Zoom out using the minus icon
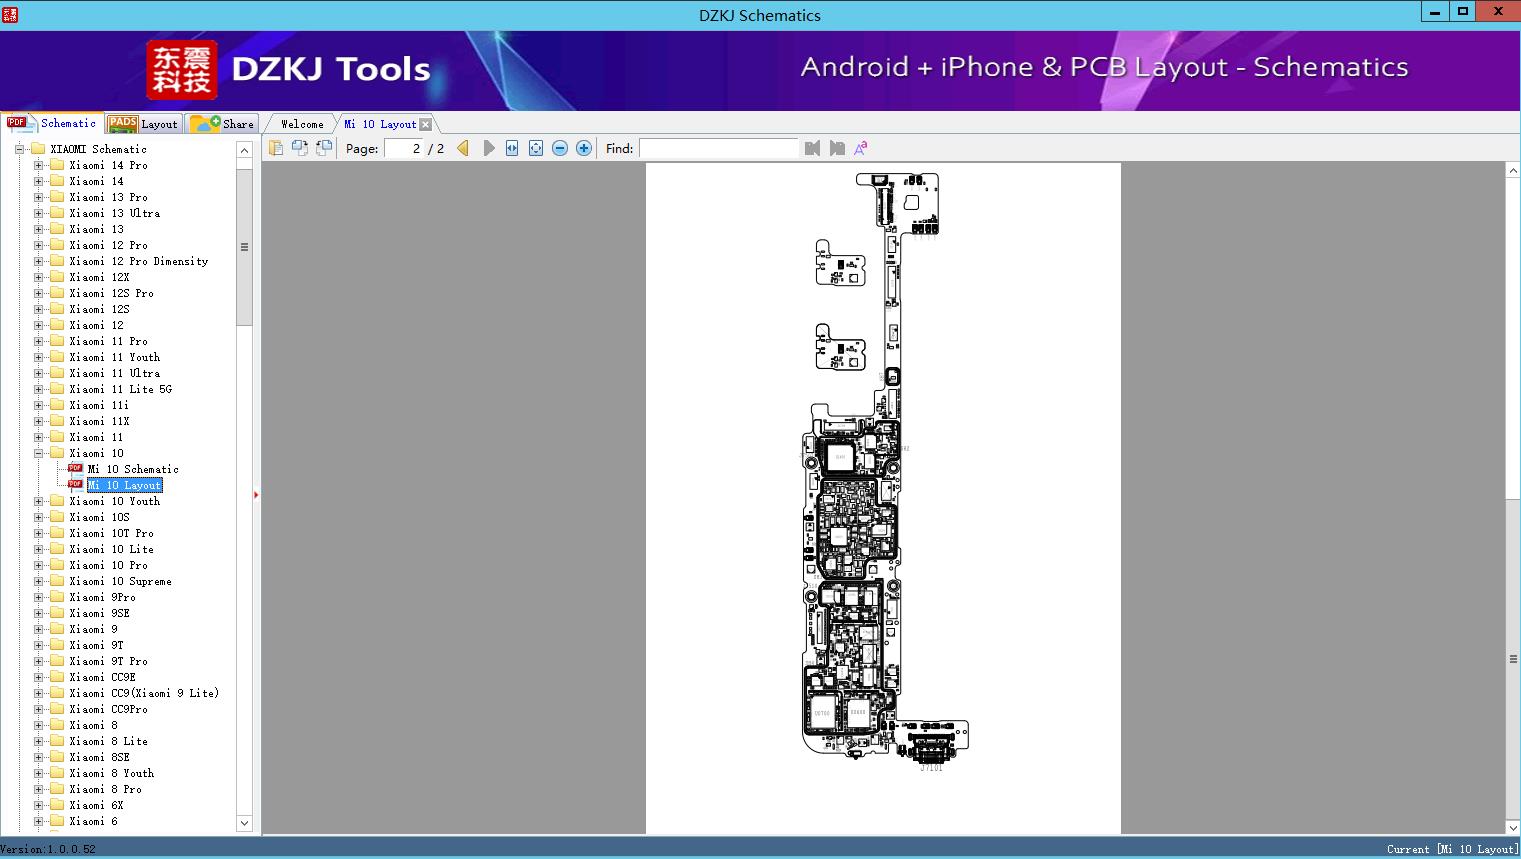 [x=560, y=148]
